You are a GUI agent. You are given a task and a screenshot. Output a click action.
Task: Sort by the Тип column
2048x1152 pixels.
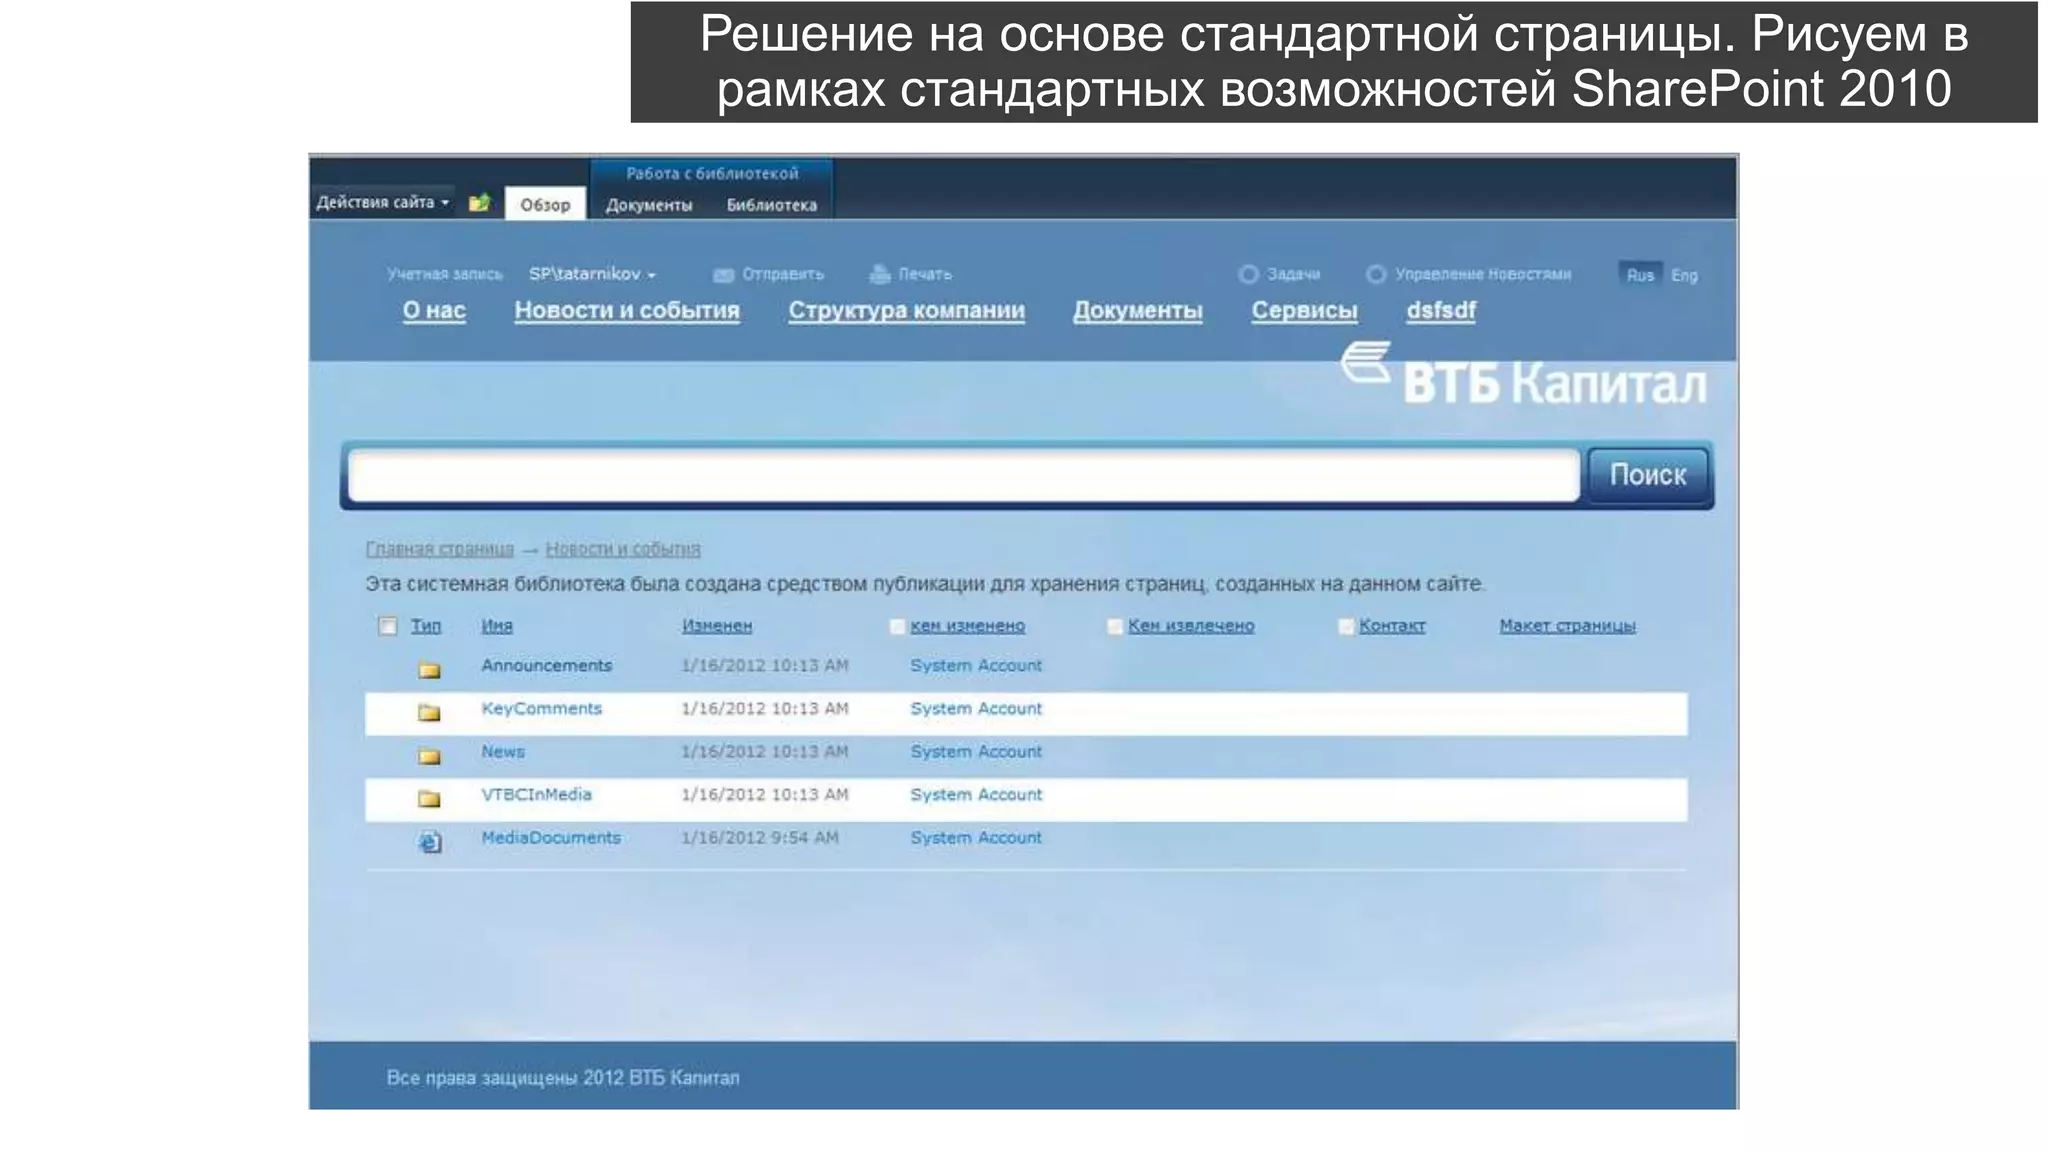tap(426, 626)
